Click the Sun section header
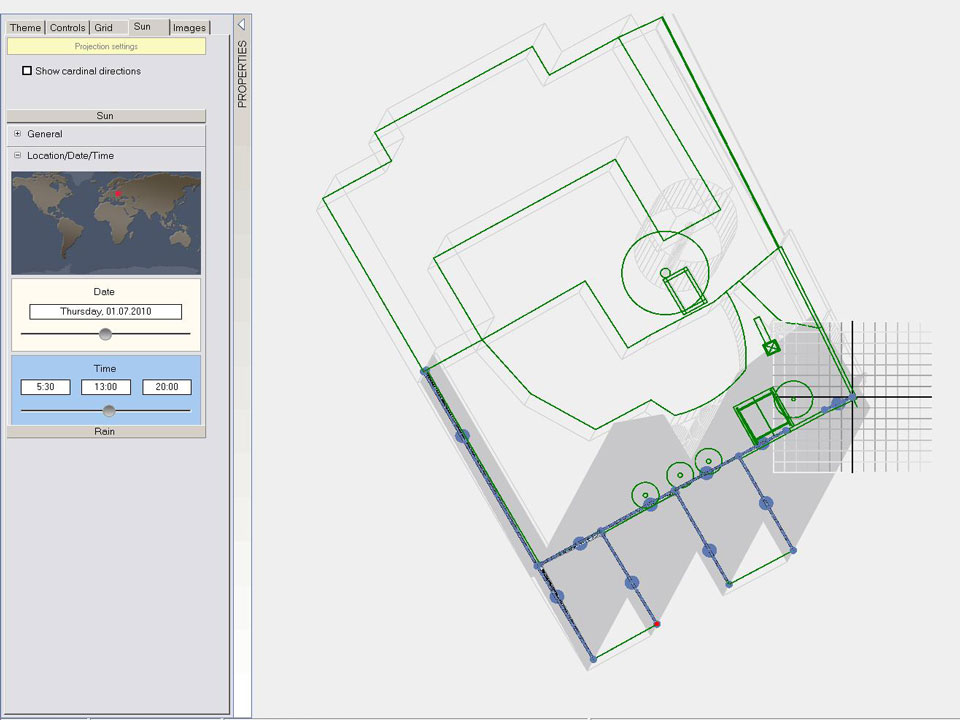Image resolution: width=960 pixels, height=720 pixels. pos(106,116)
